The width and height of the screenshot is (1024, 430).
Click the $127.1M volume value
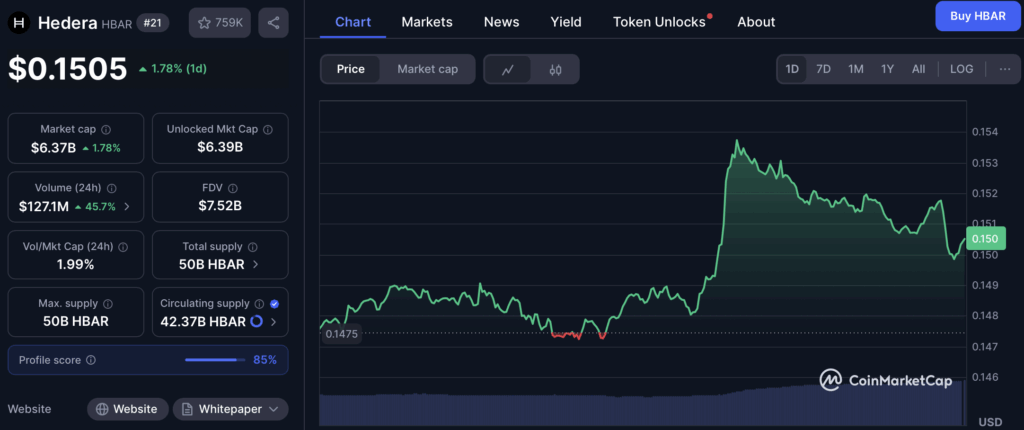[44, 207]
